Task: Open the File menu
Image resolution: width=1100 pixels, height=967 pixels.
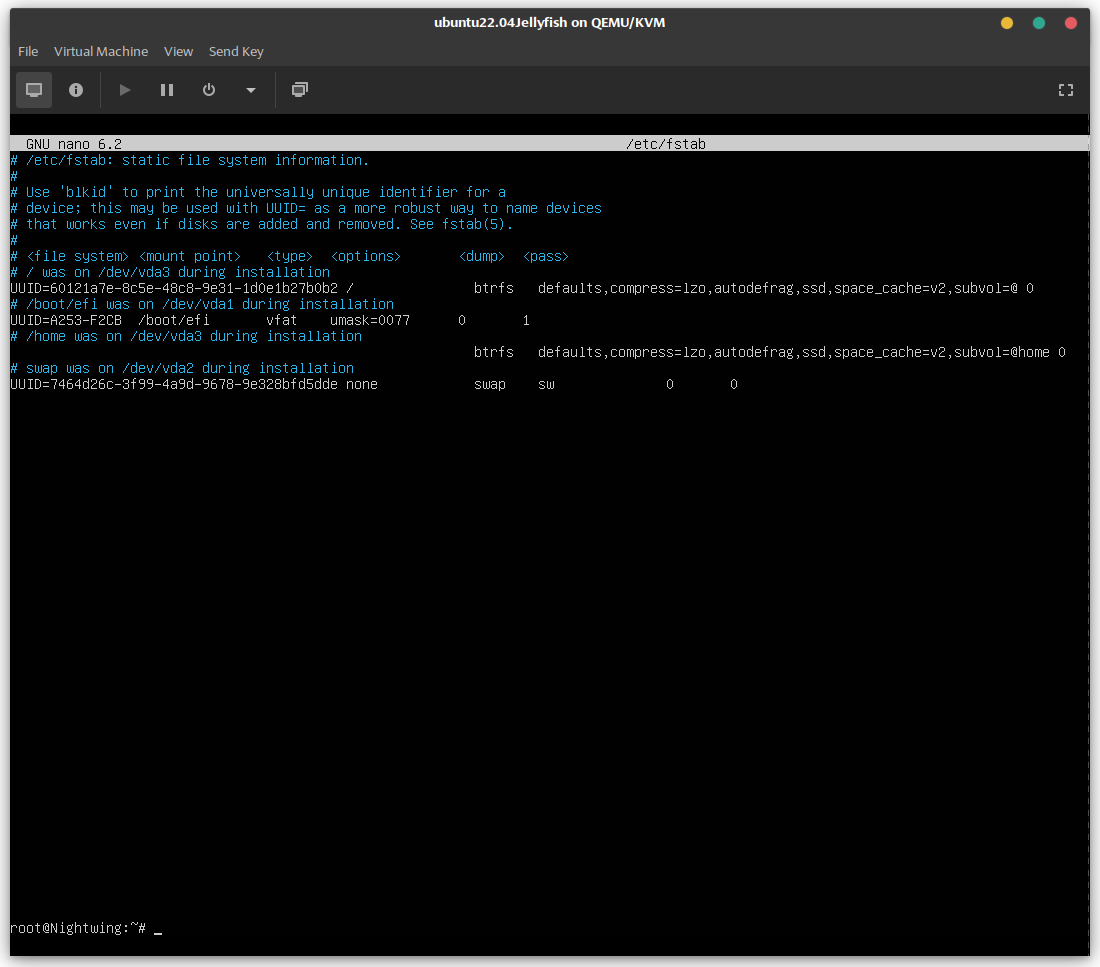Action: point(28,51)
